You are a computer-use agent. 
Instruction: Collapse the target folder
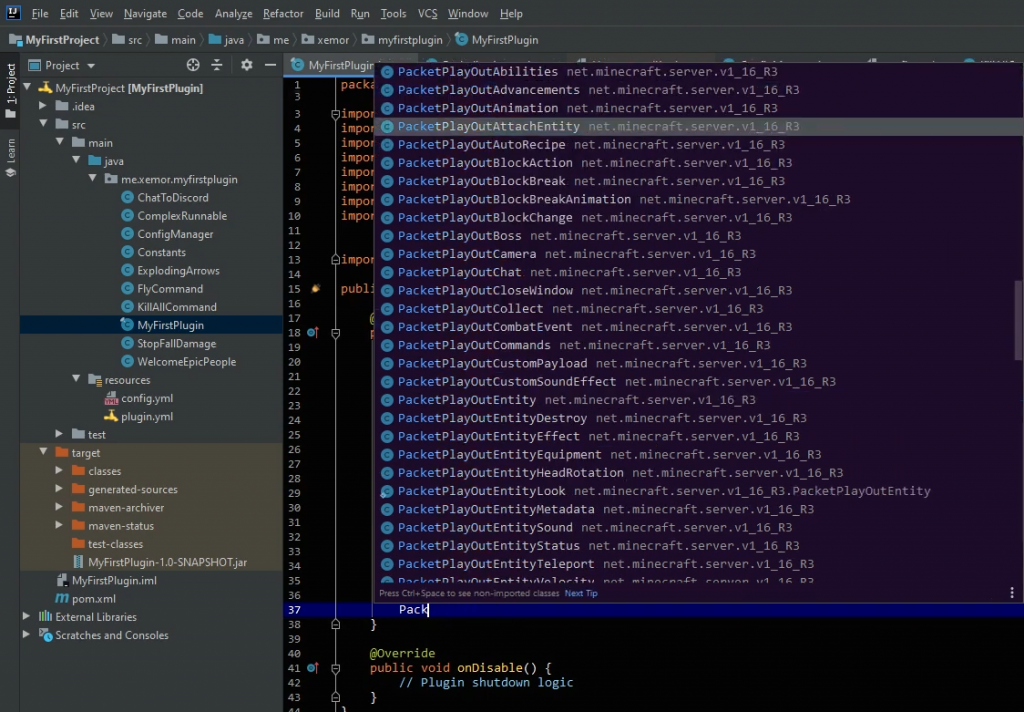(44, 453)
